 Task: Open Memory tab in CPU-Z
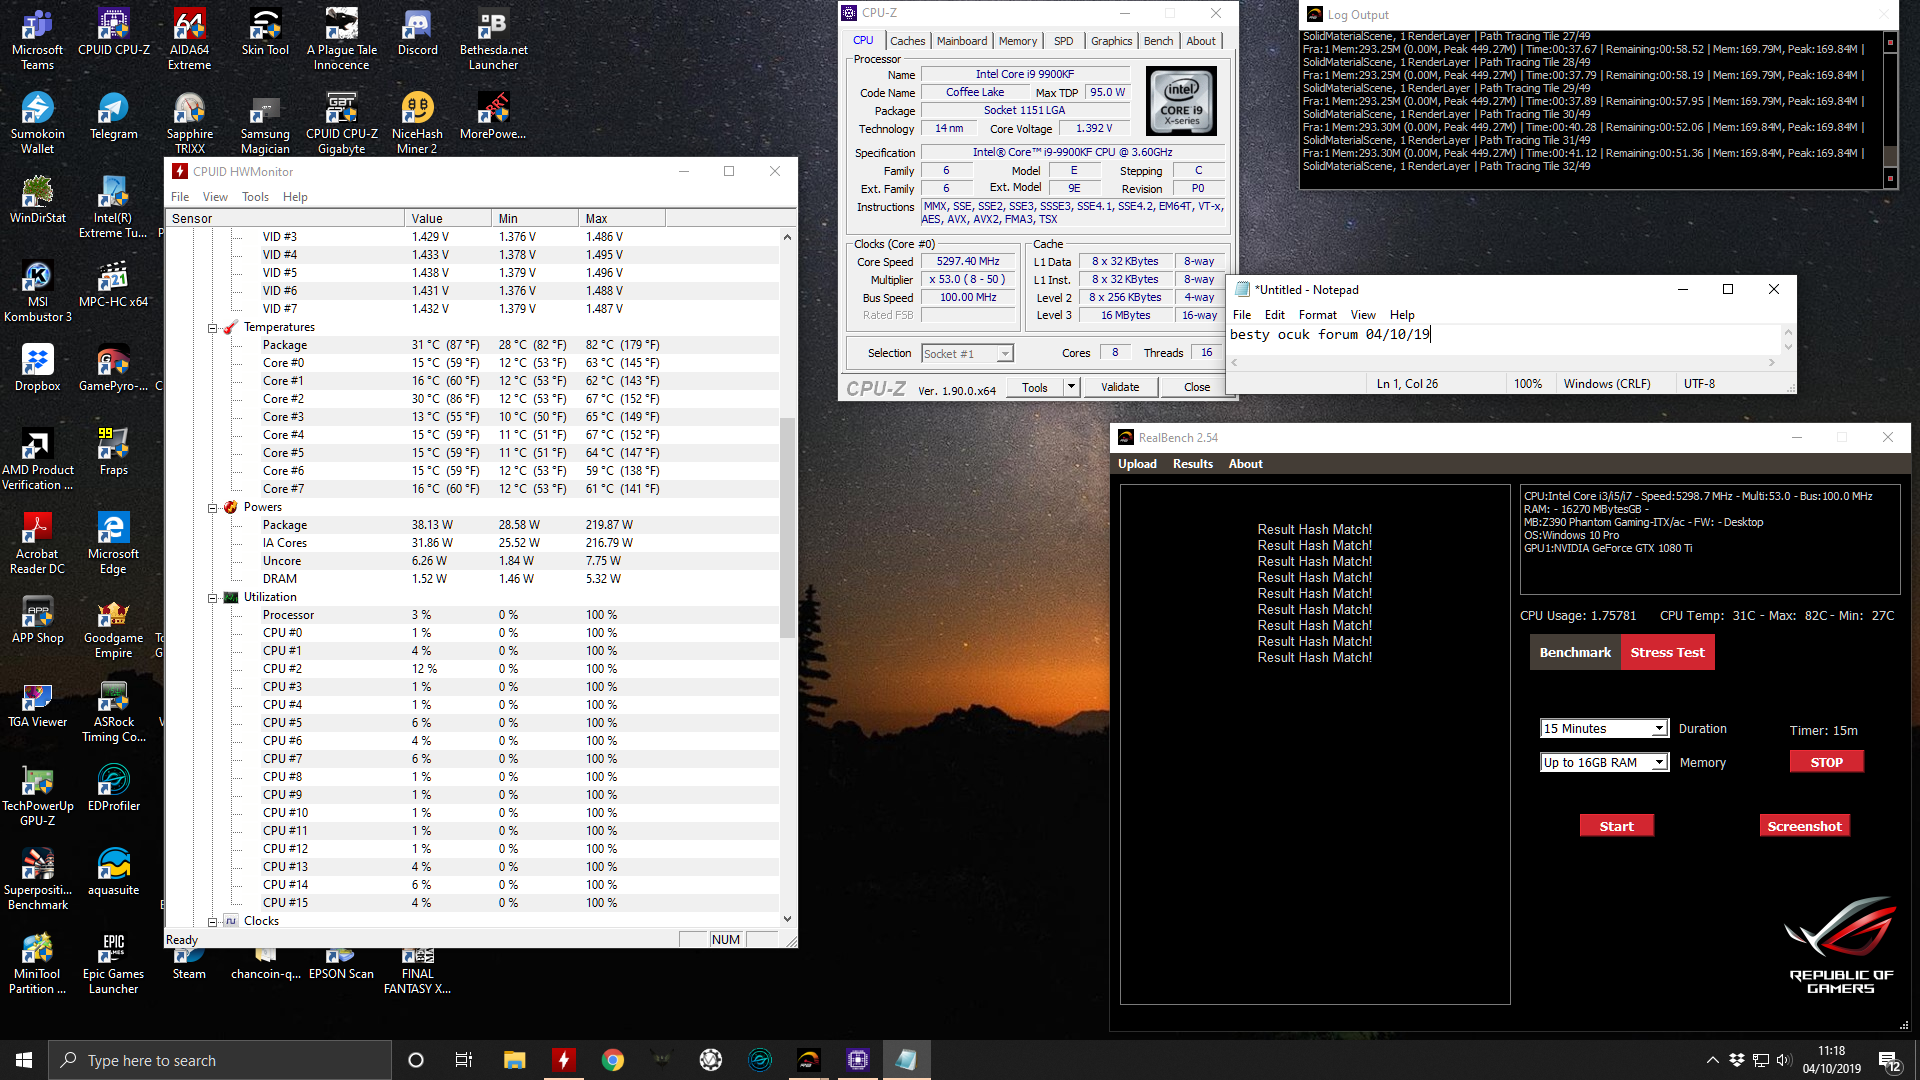pos(1017,41)
